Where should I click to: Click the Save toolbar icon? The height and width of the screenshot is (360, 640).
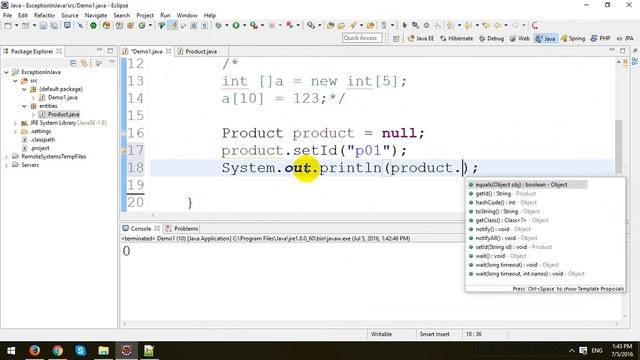43,26
